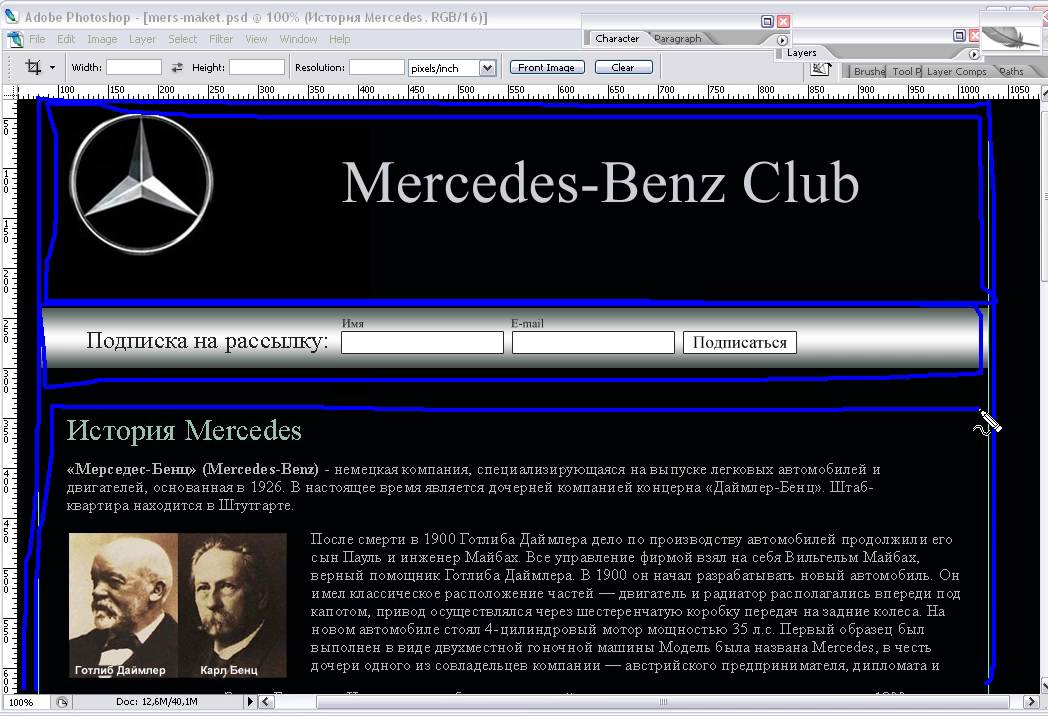The height and width of the screenshot is (716, 1048).
Task: Open the Window menu
Action: (298, 39)
